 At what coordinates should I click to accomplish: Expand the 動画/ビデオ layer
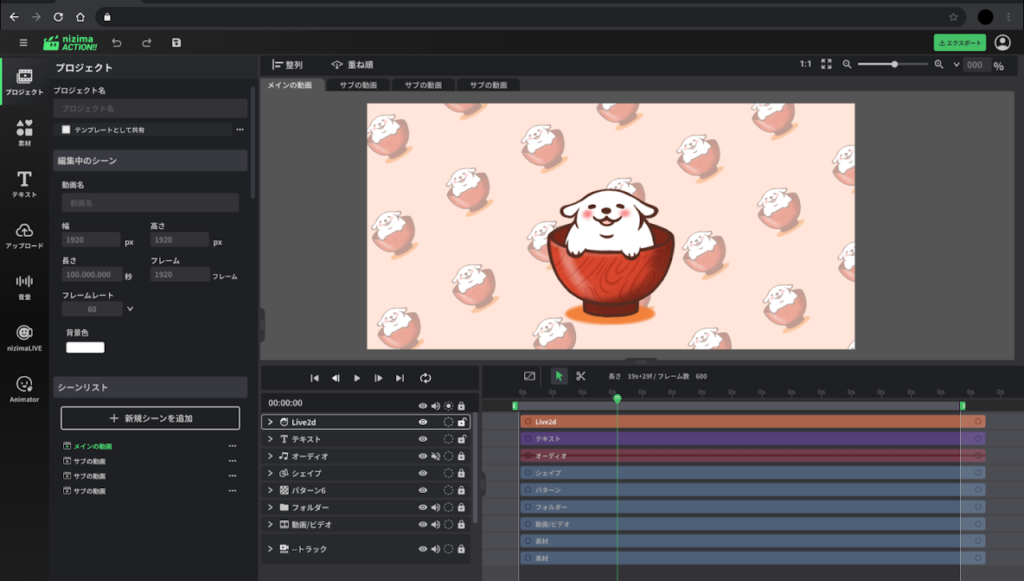pyautogui.click(x=270, y=524)
